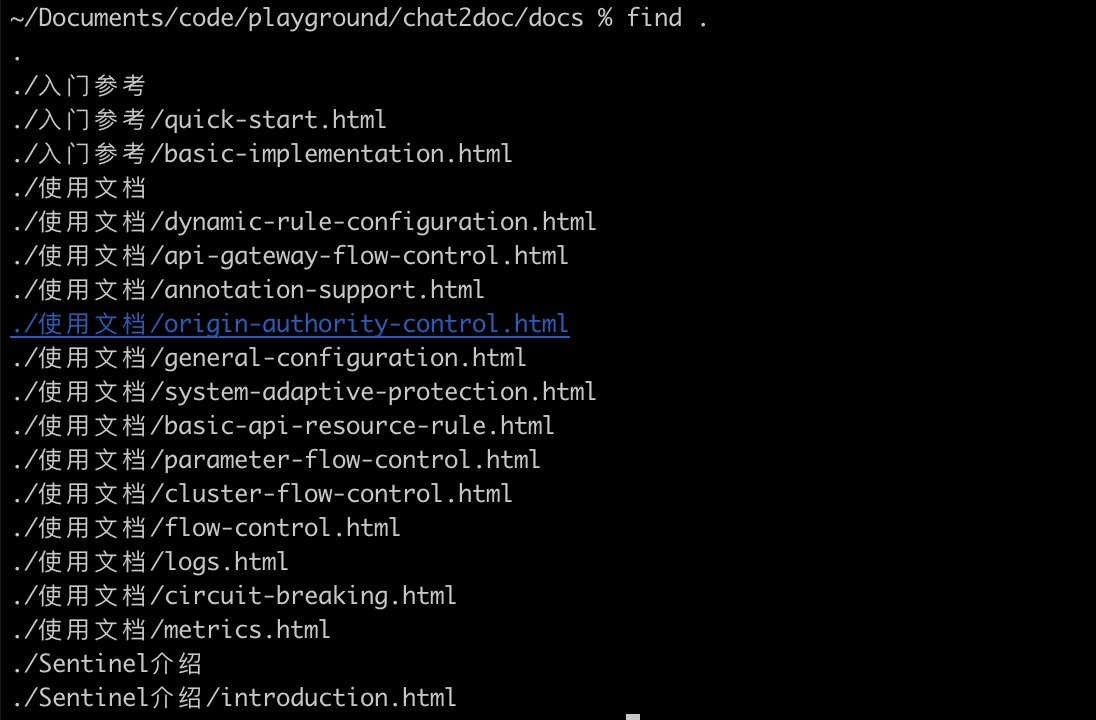Click the basic-implementation.html path
Viewport: 1096px width, 720px height.
tap(263, 154)
